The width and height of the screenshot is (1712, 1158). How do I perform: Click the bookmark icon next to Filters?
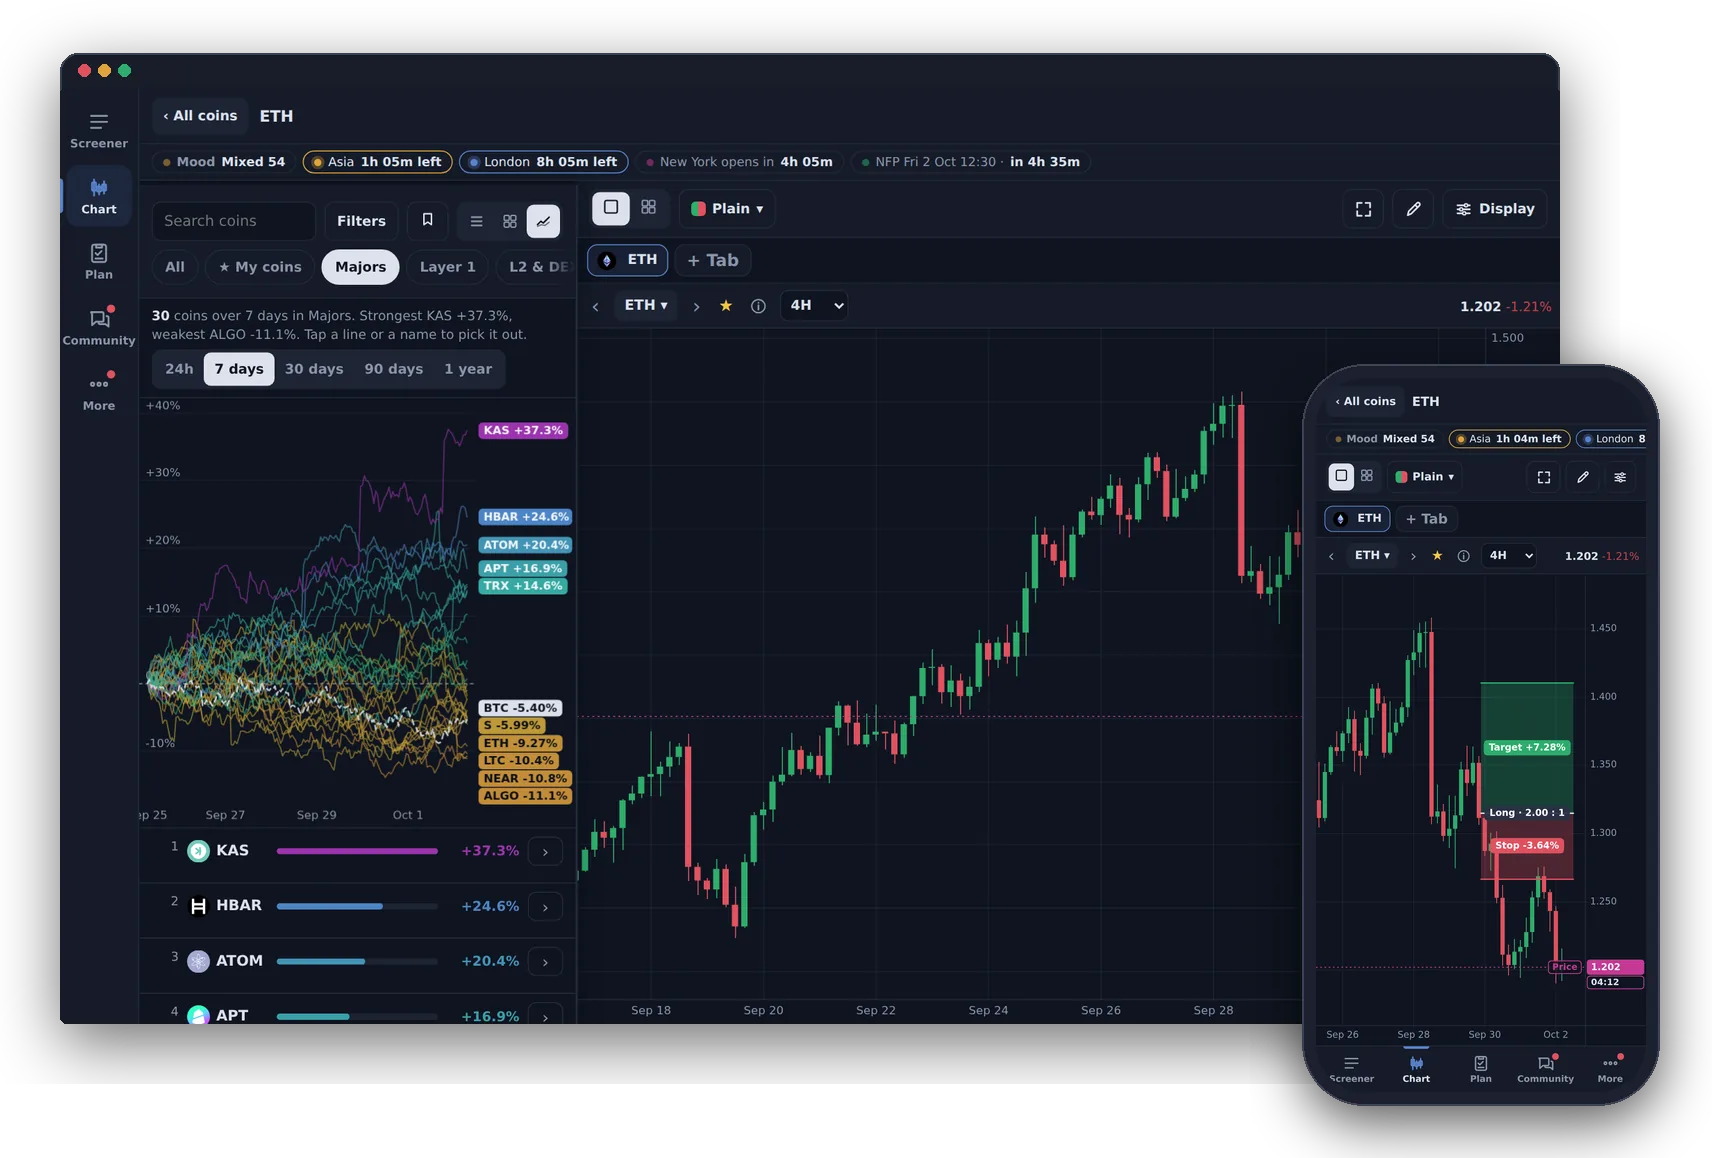tap(427, 220)
